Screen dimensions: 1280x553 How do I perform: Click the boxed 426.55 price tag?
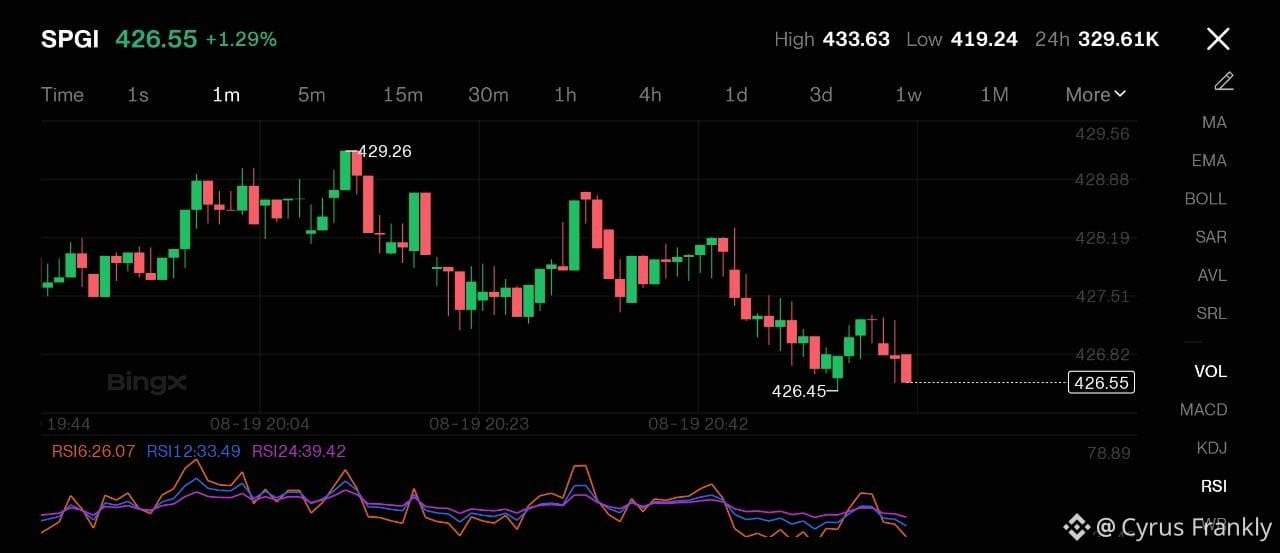click(1101, 382)
